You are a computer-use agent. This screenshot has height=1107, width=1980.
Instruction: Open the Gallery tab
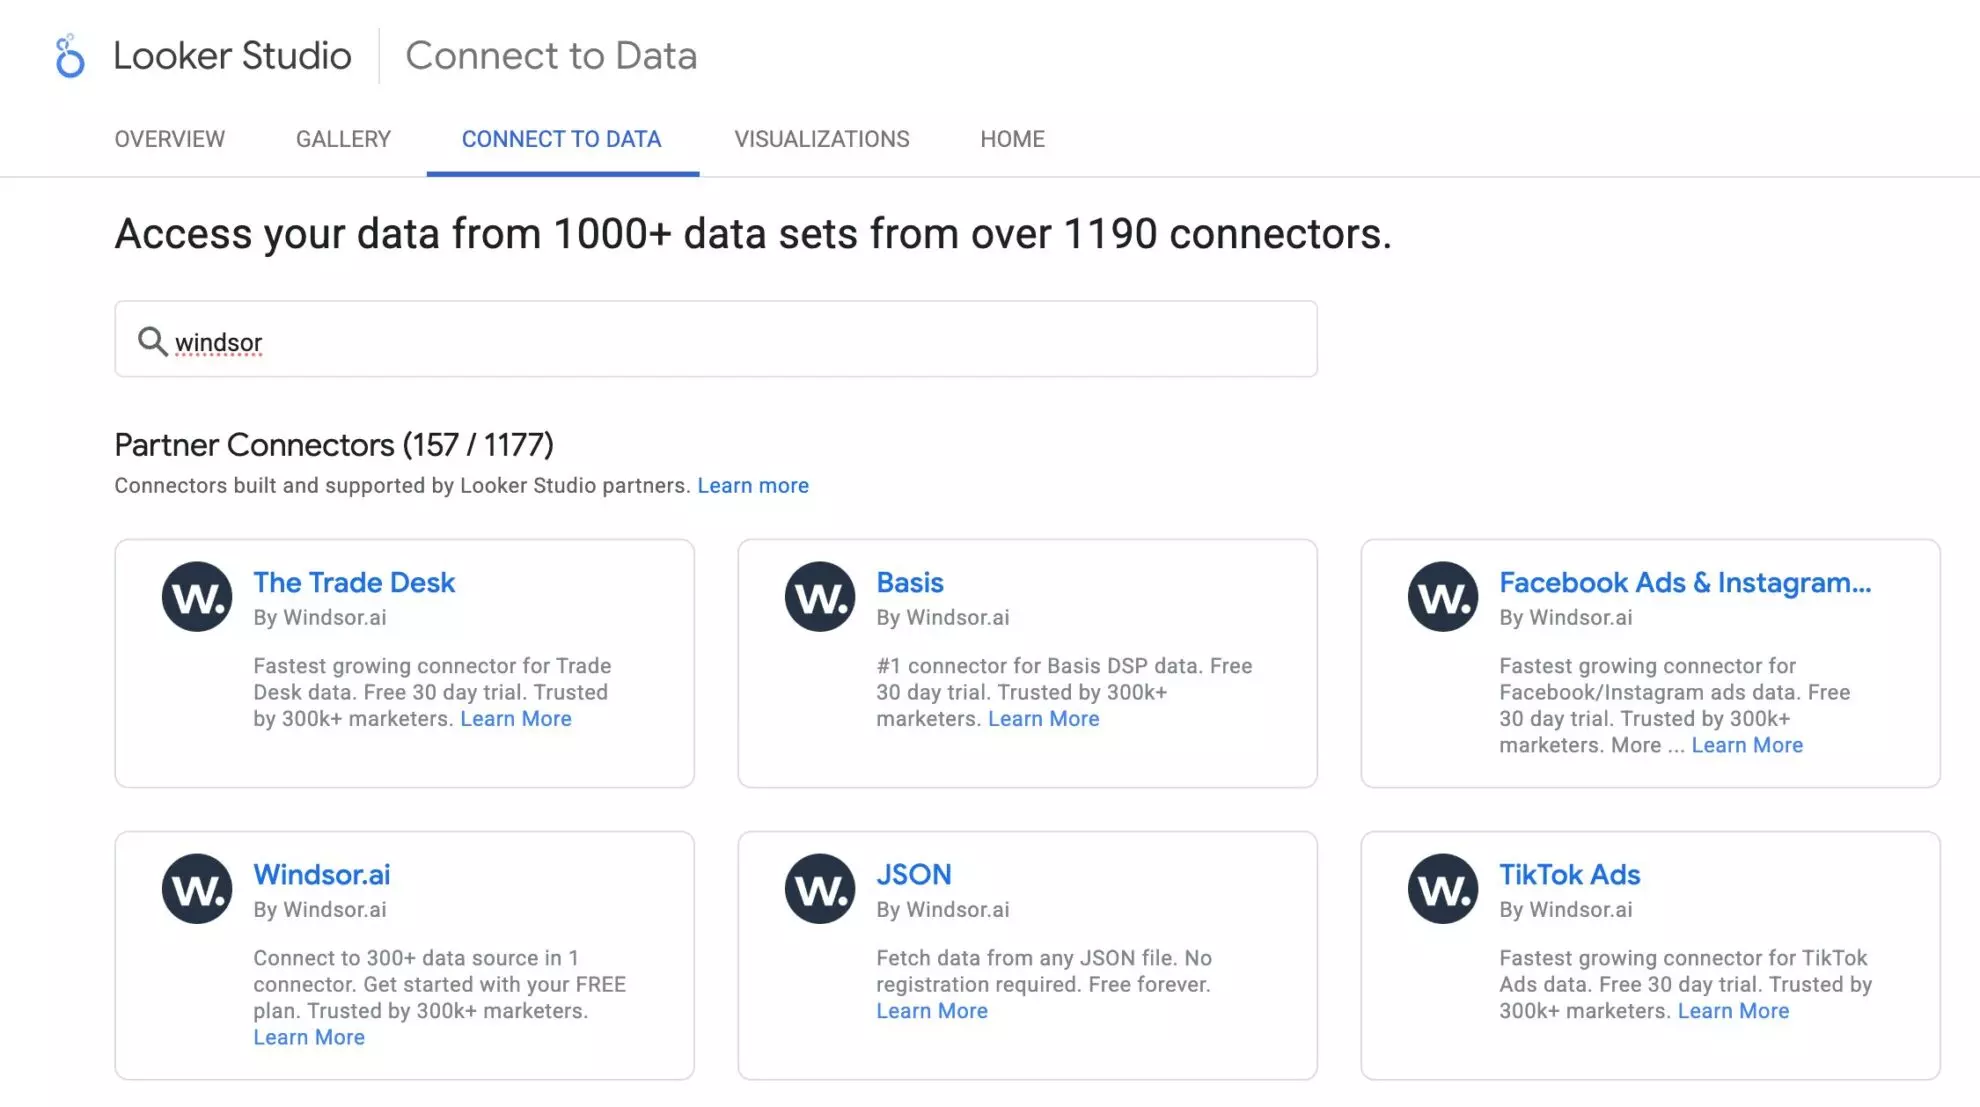[343, 139]
